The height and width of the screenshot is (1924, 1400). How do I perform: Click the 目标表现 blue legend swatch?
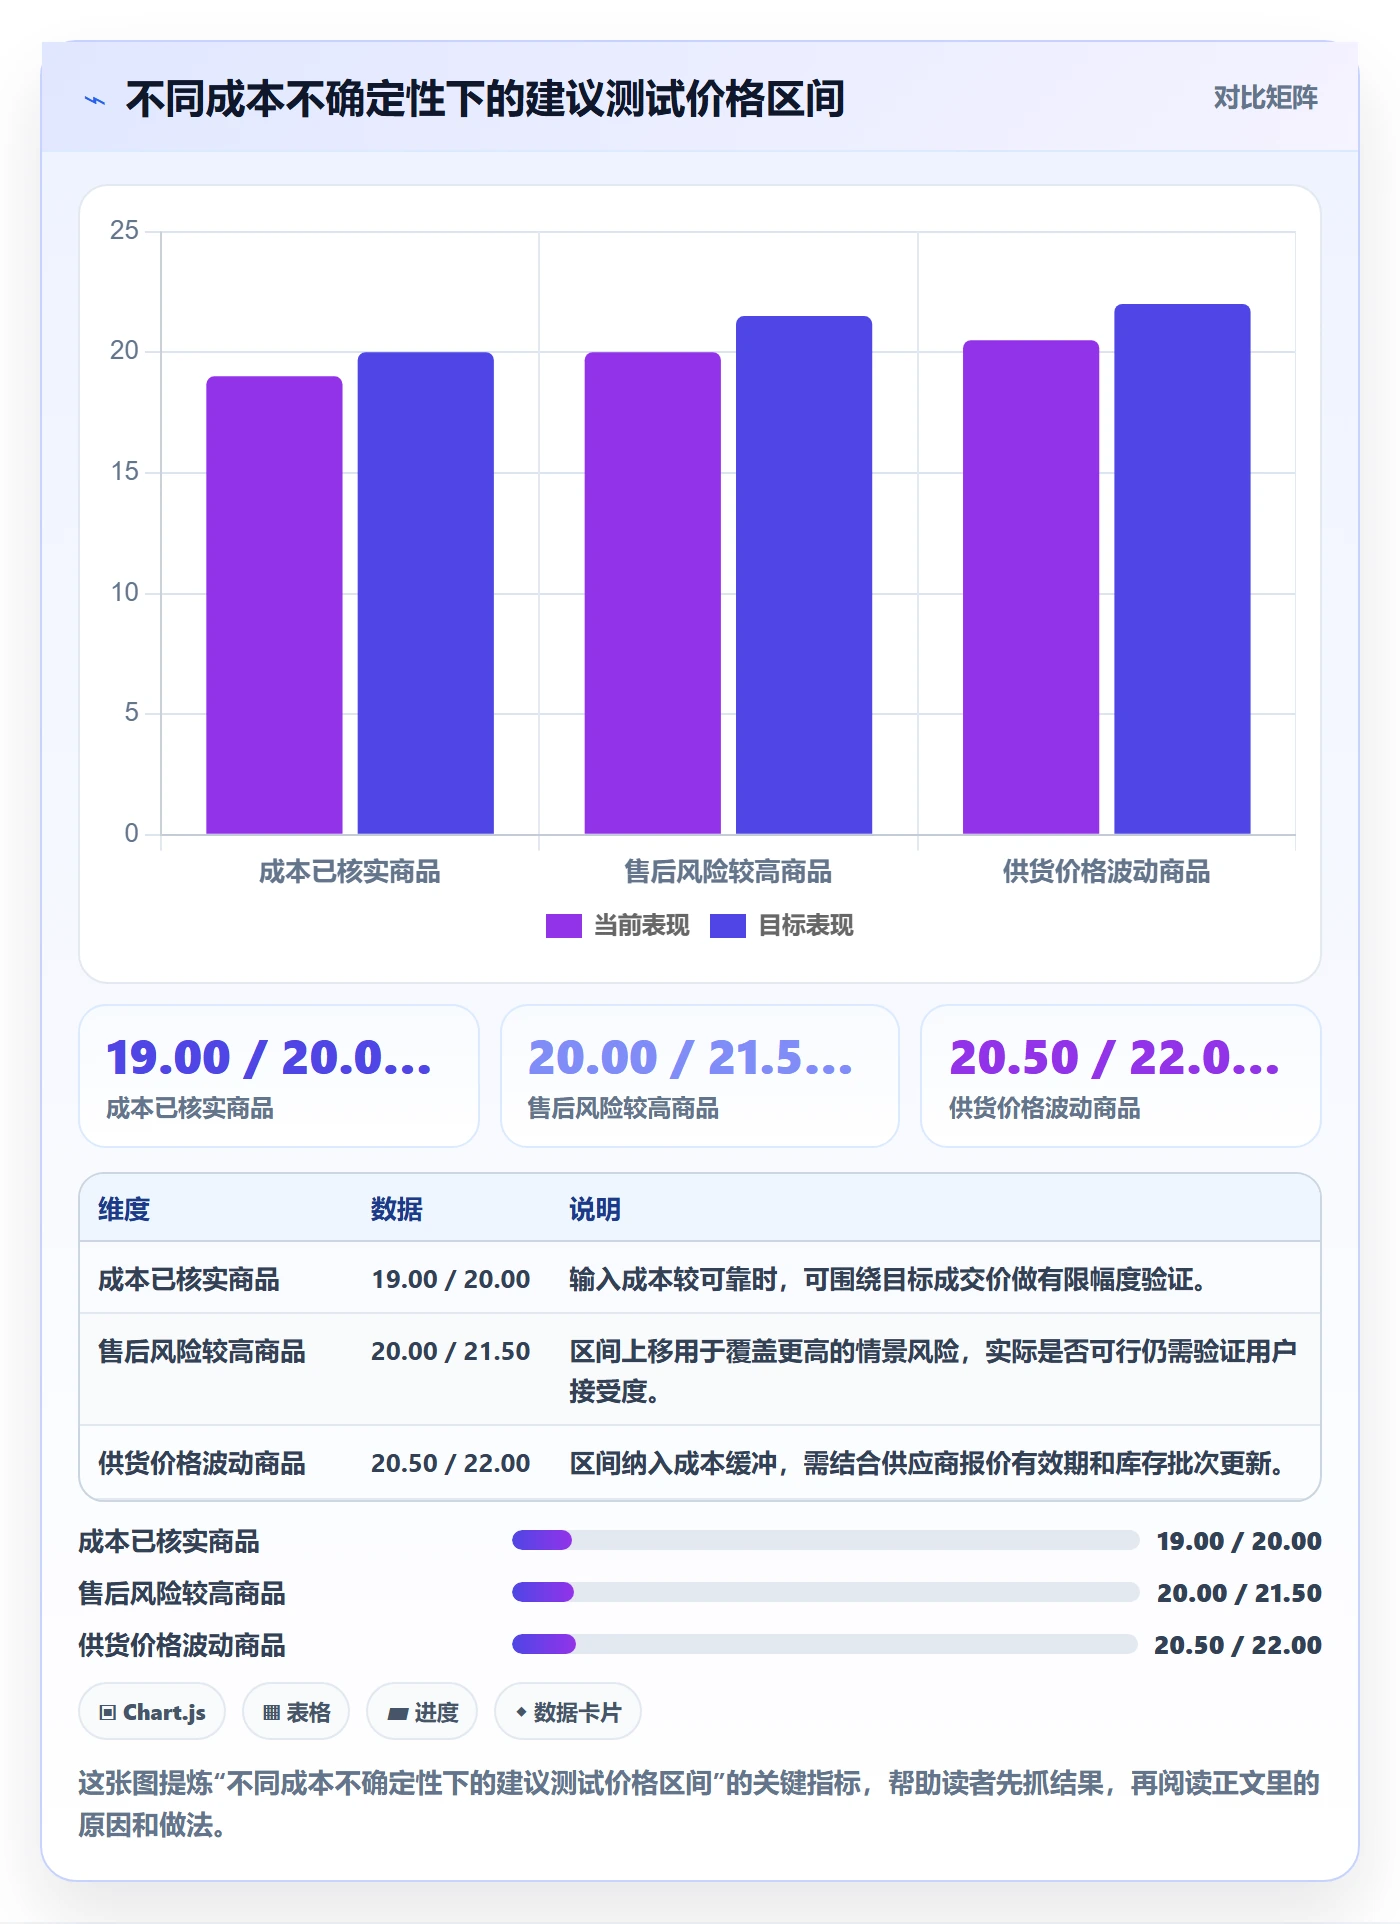pyautogui.click(x=727, y=926)
